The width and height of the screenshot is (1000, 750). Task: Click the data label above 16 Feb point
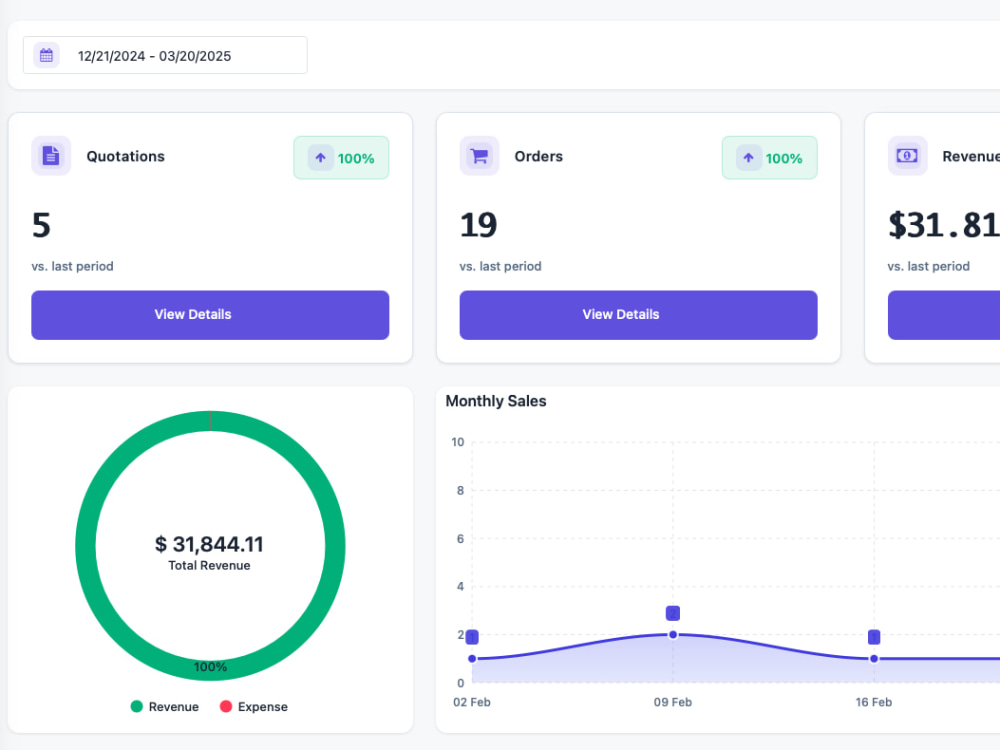(874, 637)
